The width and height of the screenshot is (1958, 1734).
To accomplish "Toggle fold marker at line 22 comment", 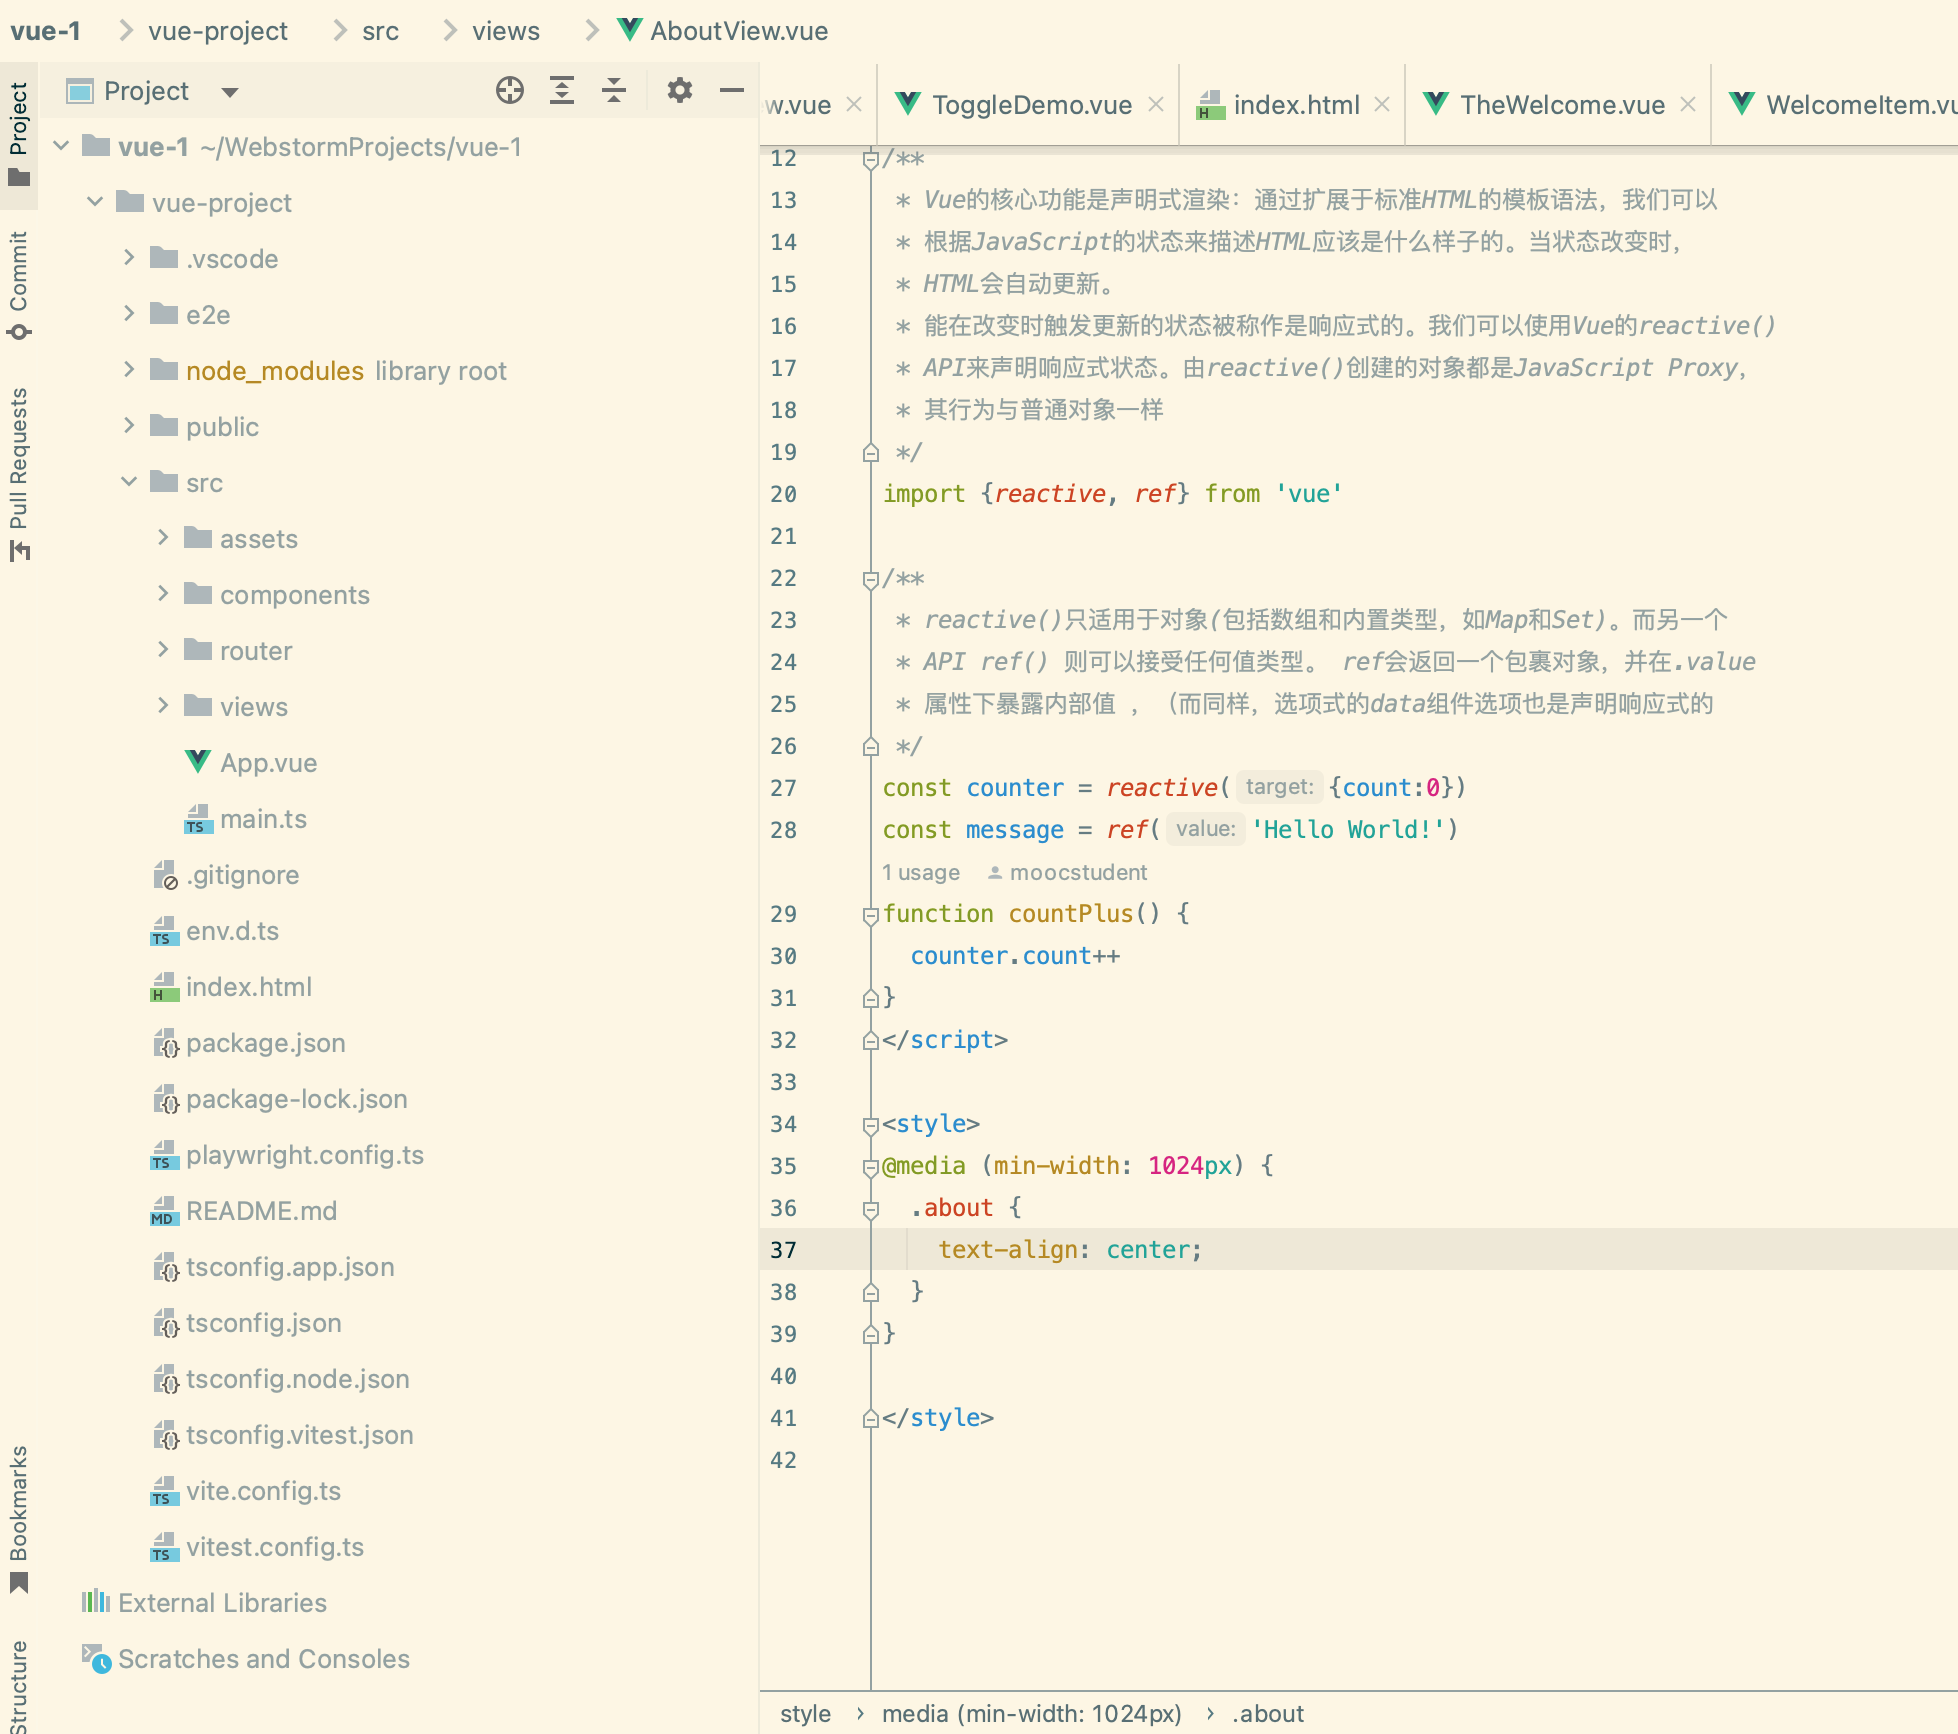I will coord(871,579).
